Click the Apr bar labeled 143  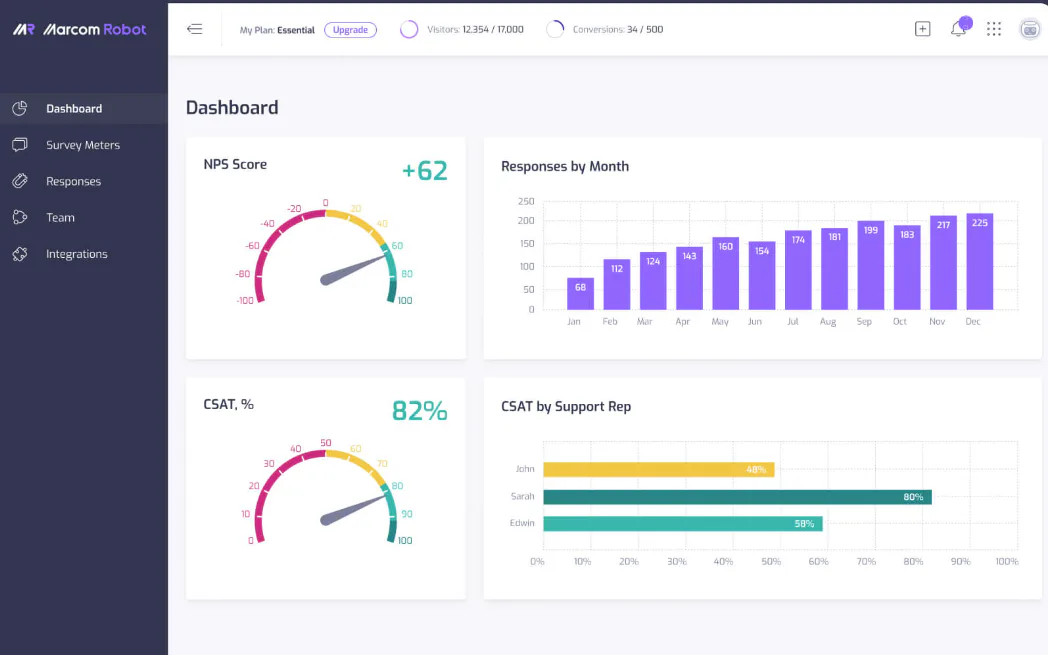point(689,278)
